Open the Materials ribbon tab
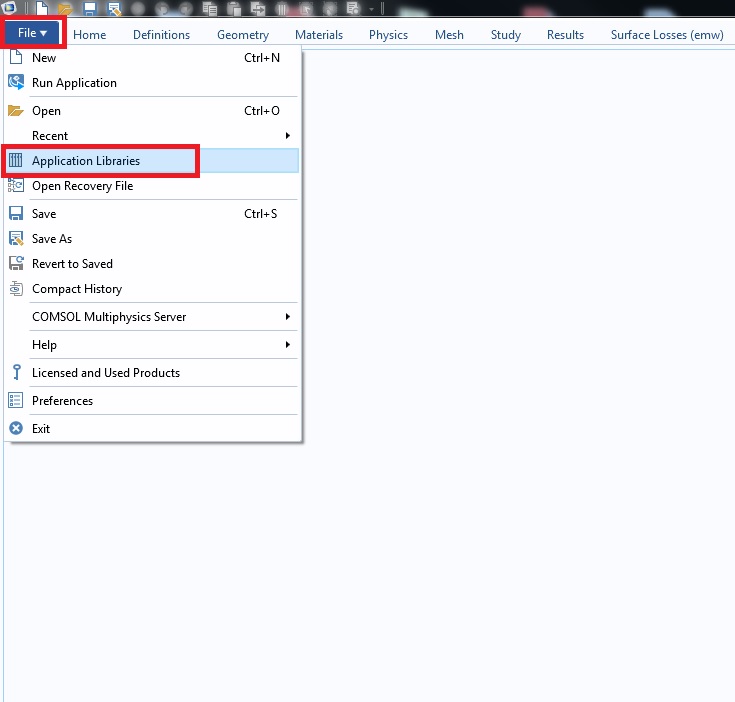This screenshot has width=735, height=702. point(318,35)
